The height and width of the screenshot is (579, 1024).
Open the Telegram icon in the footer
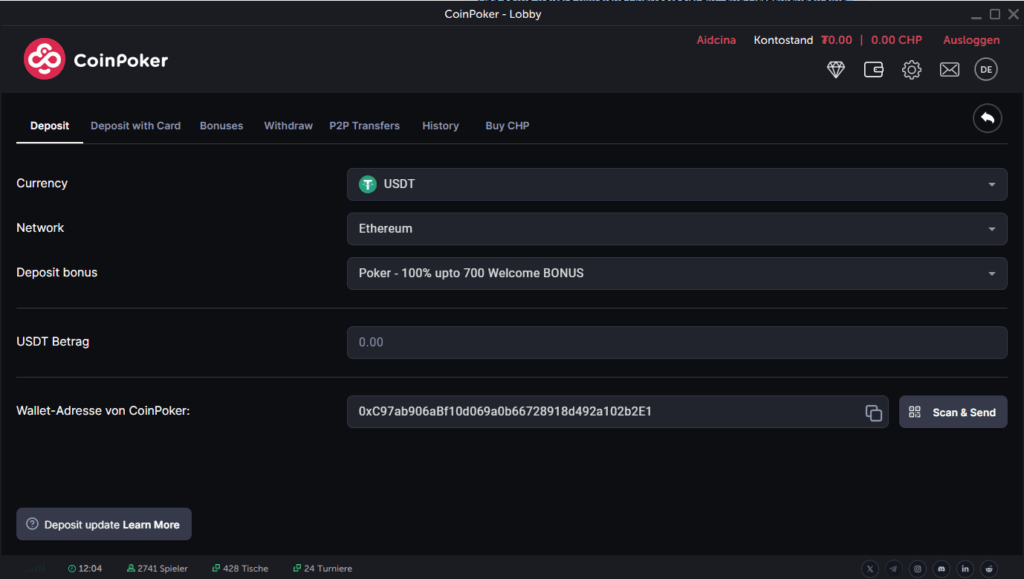[893, 568]
